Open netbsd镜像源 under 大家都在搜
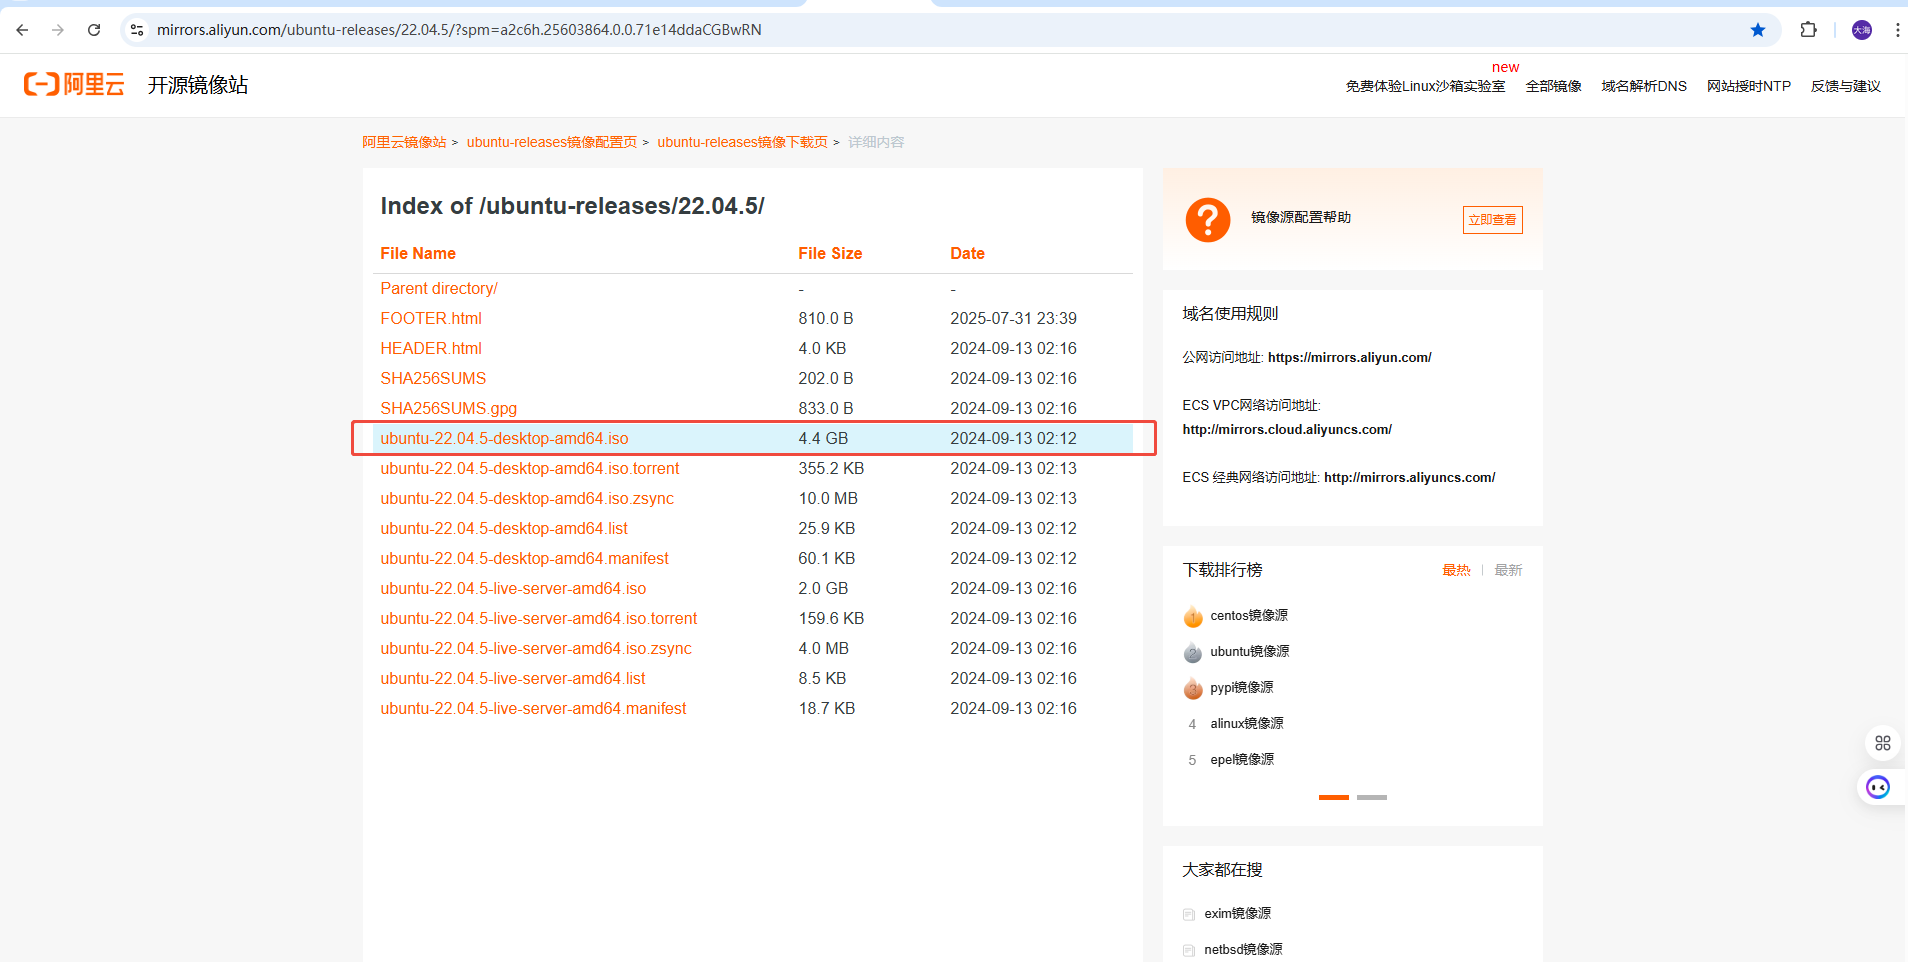 tap(1243, 950)
